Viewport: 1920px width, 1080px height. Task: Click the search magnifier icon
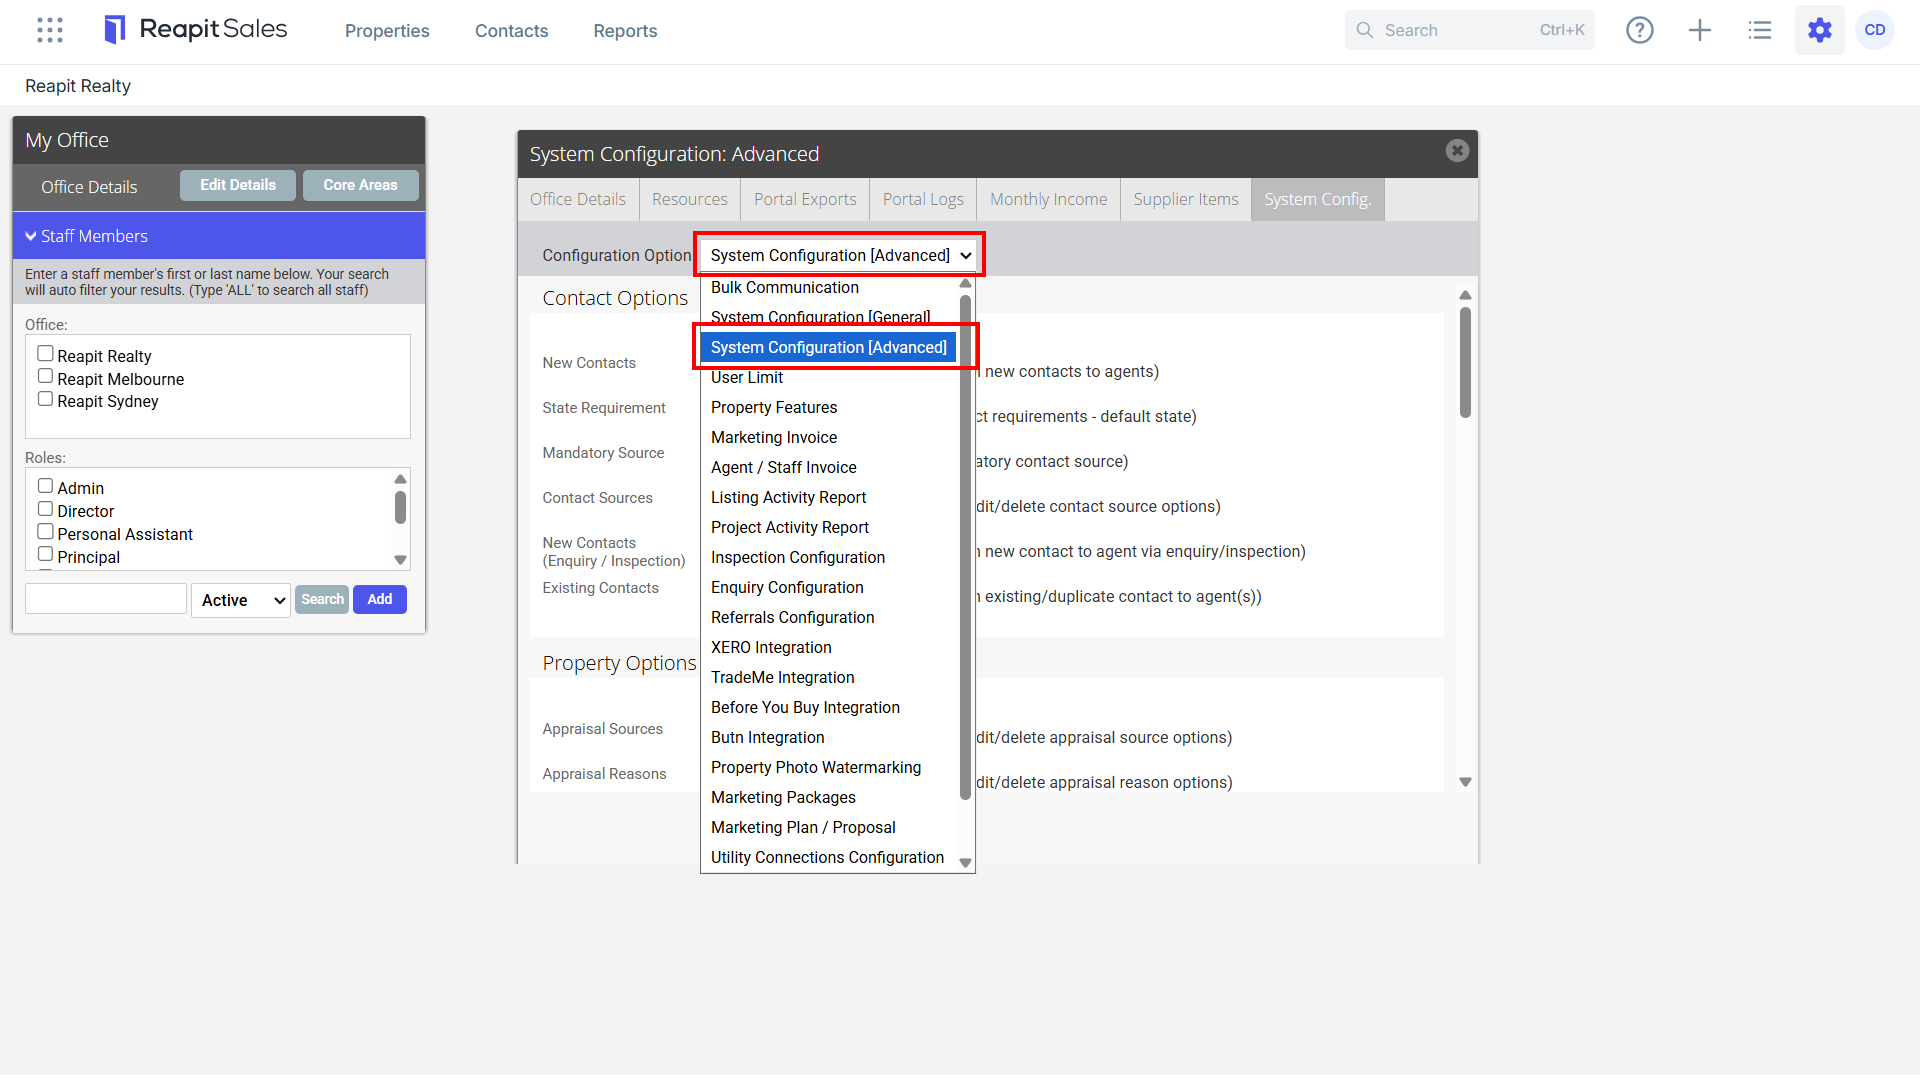1365,30
